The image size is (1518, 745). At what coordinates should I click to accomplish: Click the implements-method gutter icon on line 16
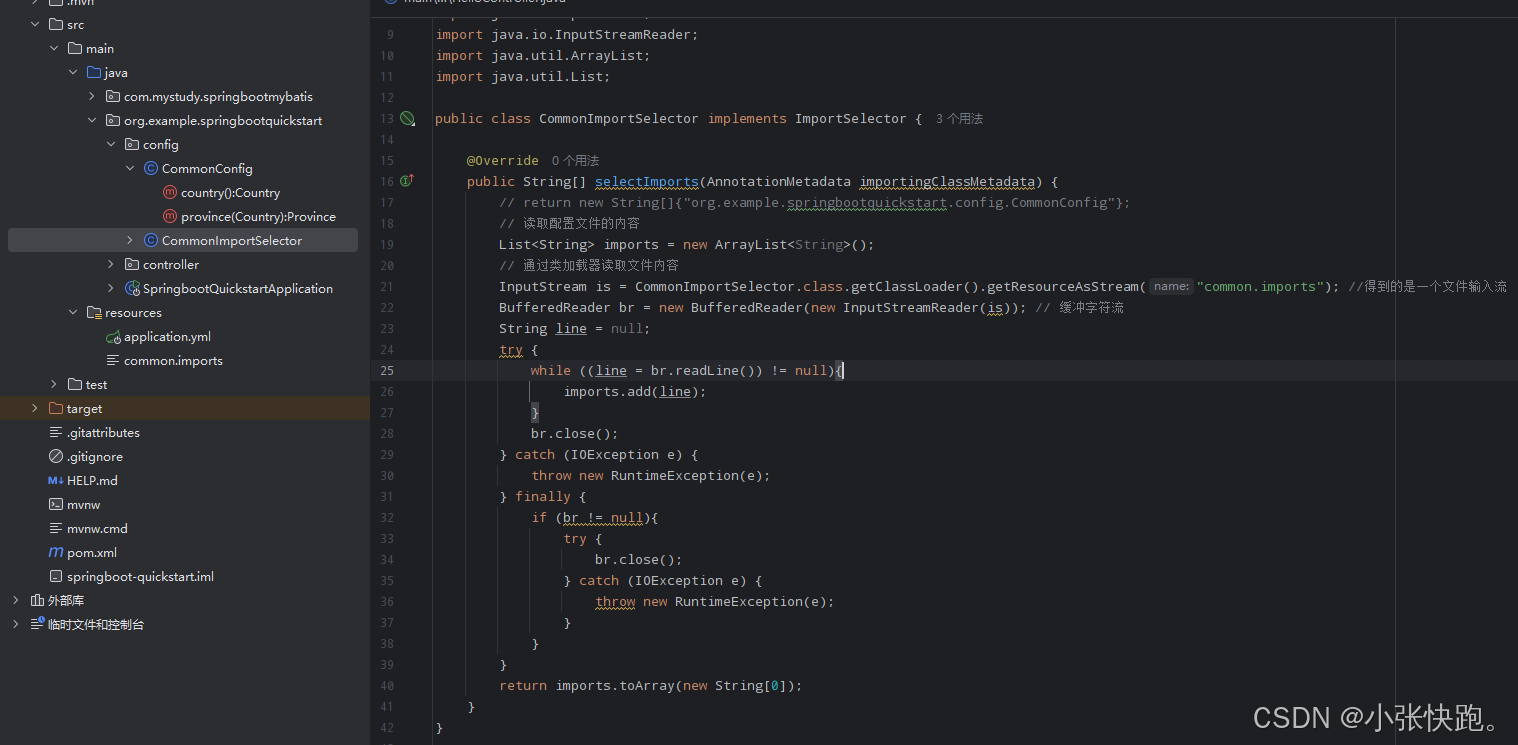406,181
